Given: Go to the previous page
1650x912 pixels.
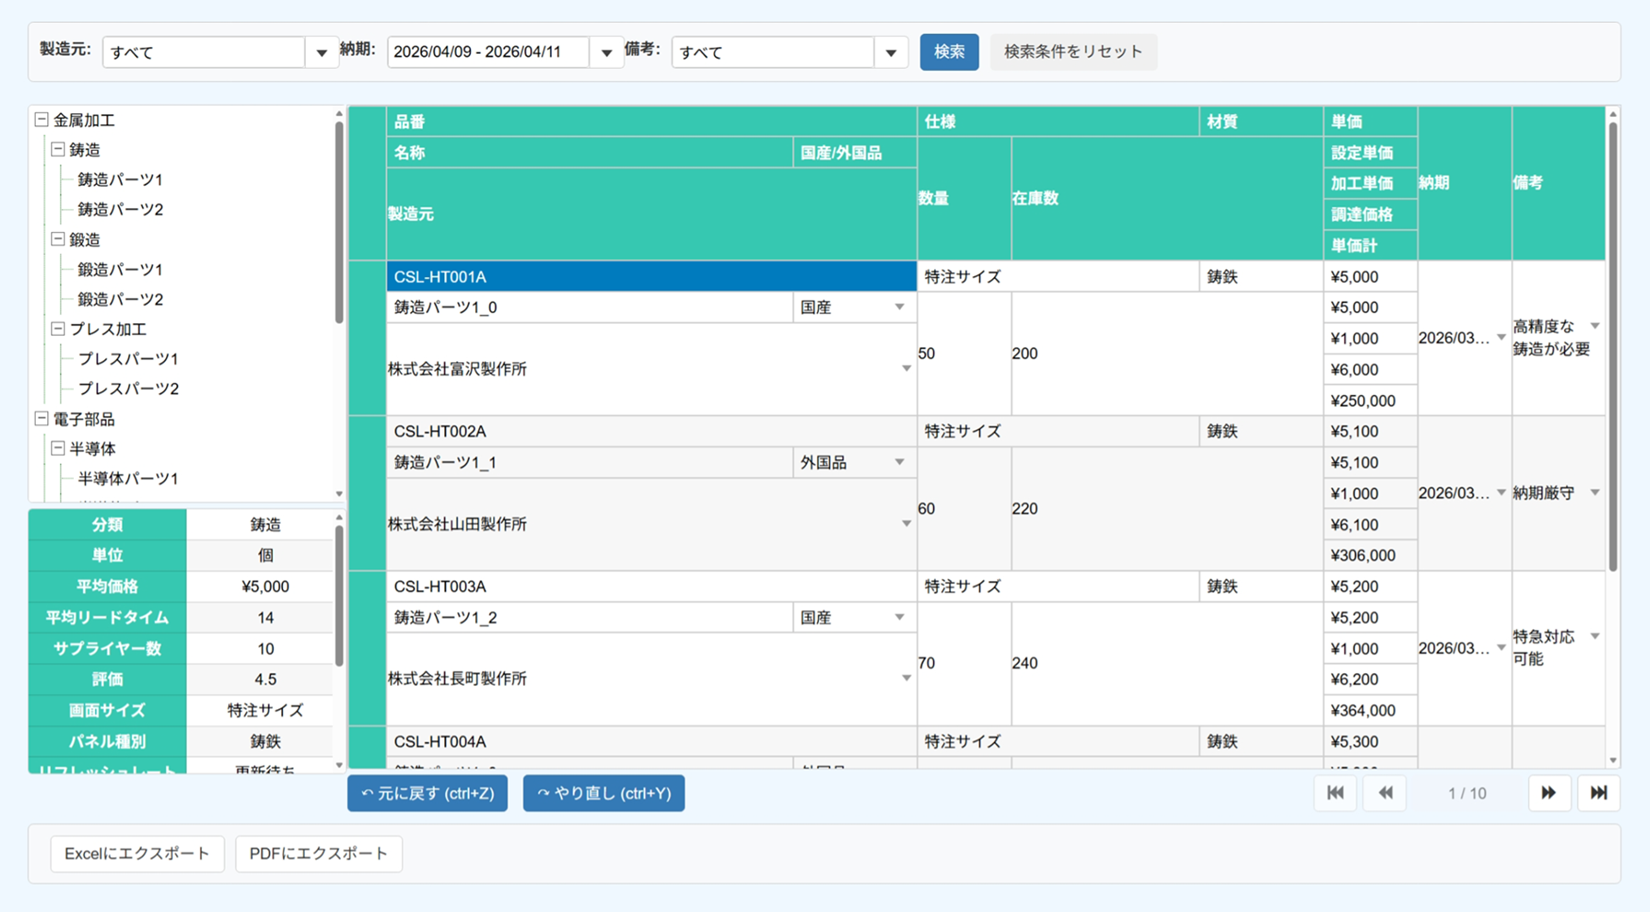Looking at the screenshot, I should point(1385,793).
